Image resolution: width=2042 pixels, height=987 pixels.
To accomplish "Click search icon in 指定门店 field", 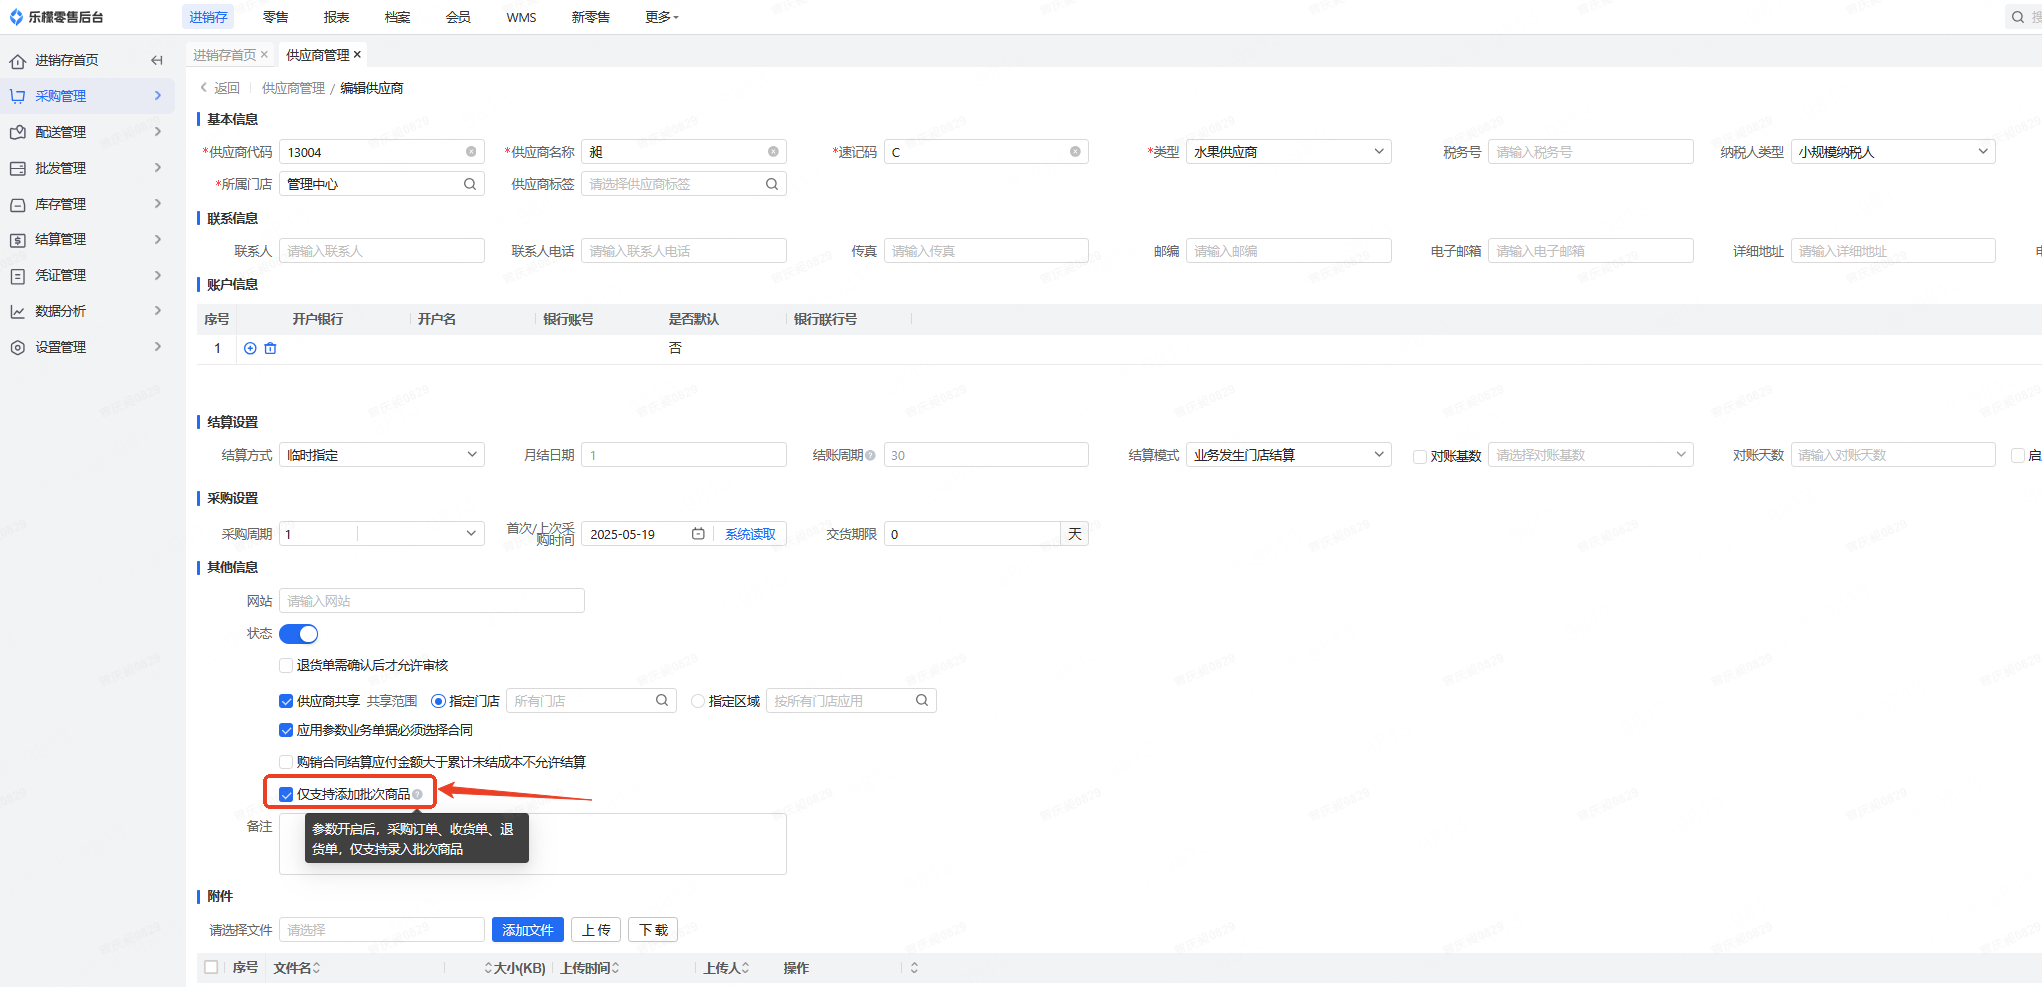I will point(662,701).
